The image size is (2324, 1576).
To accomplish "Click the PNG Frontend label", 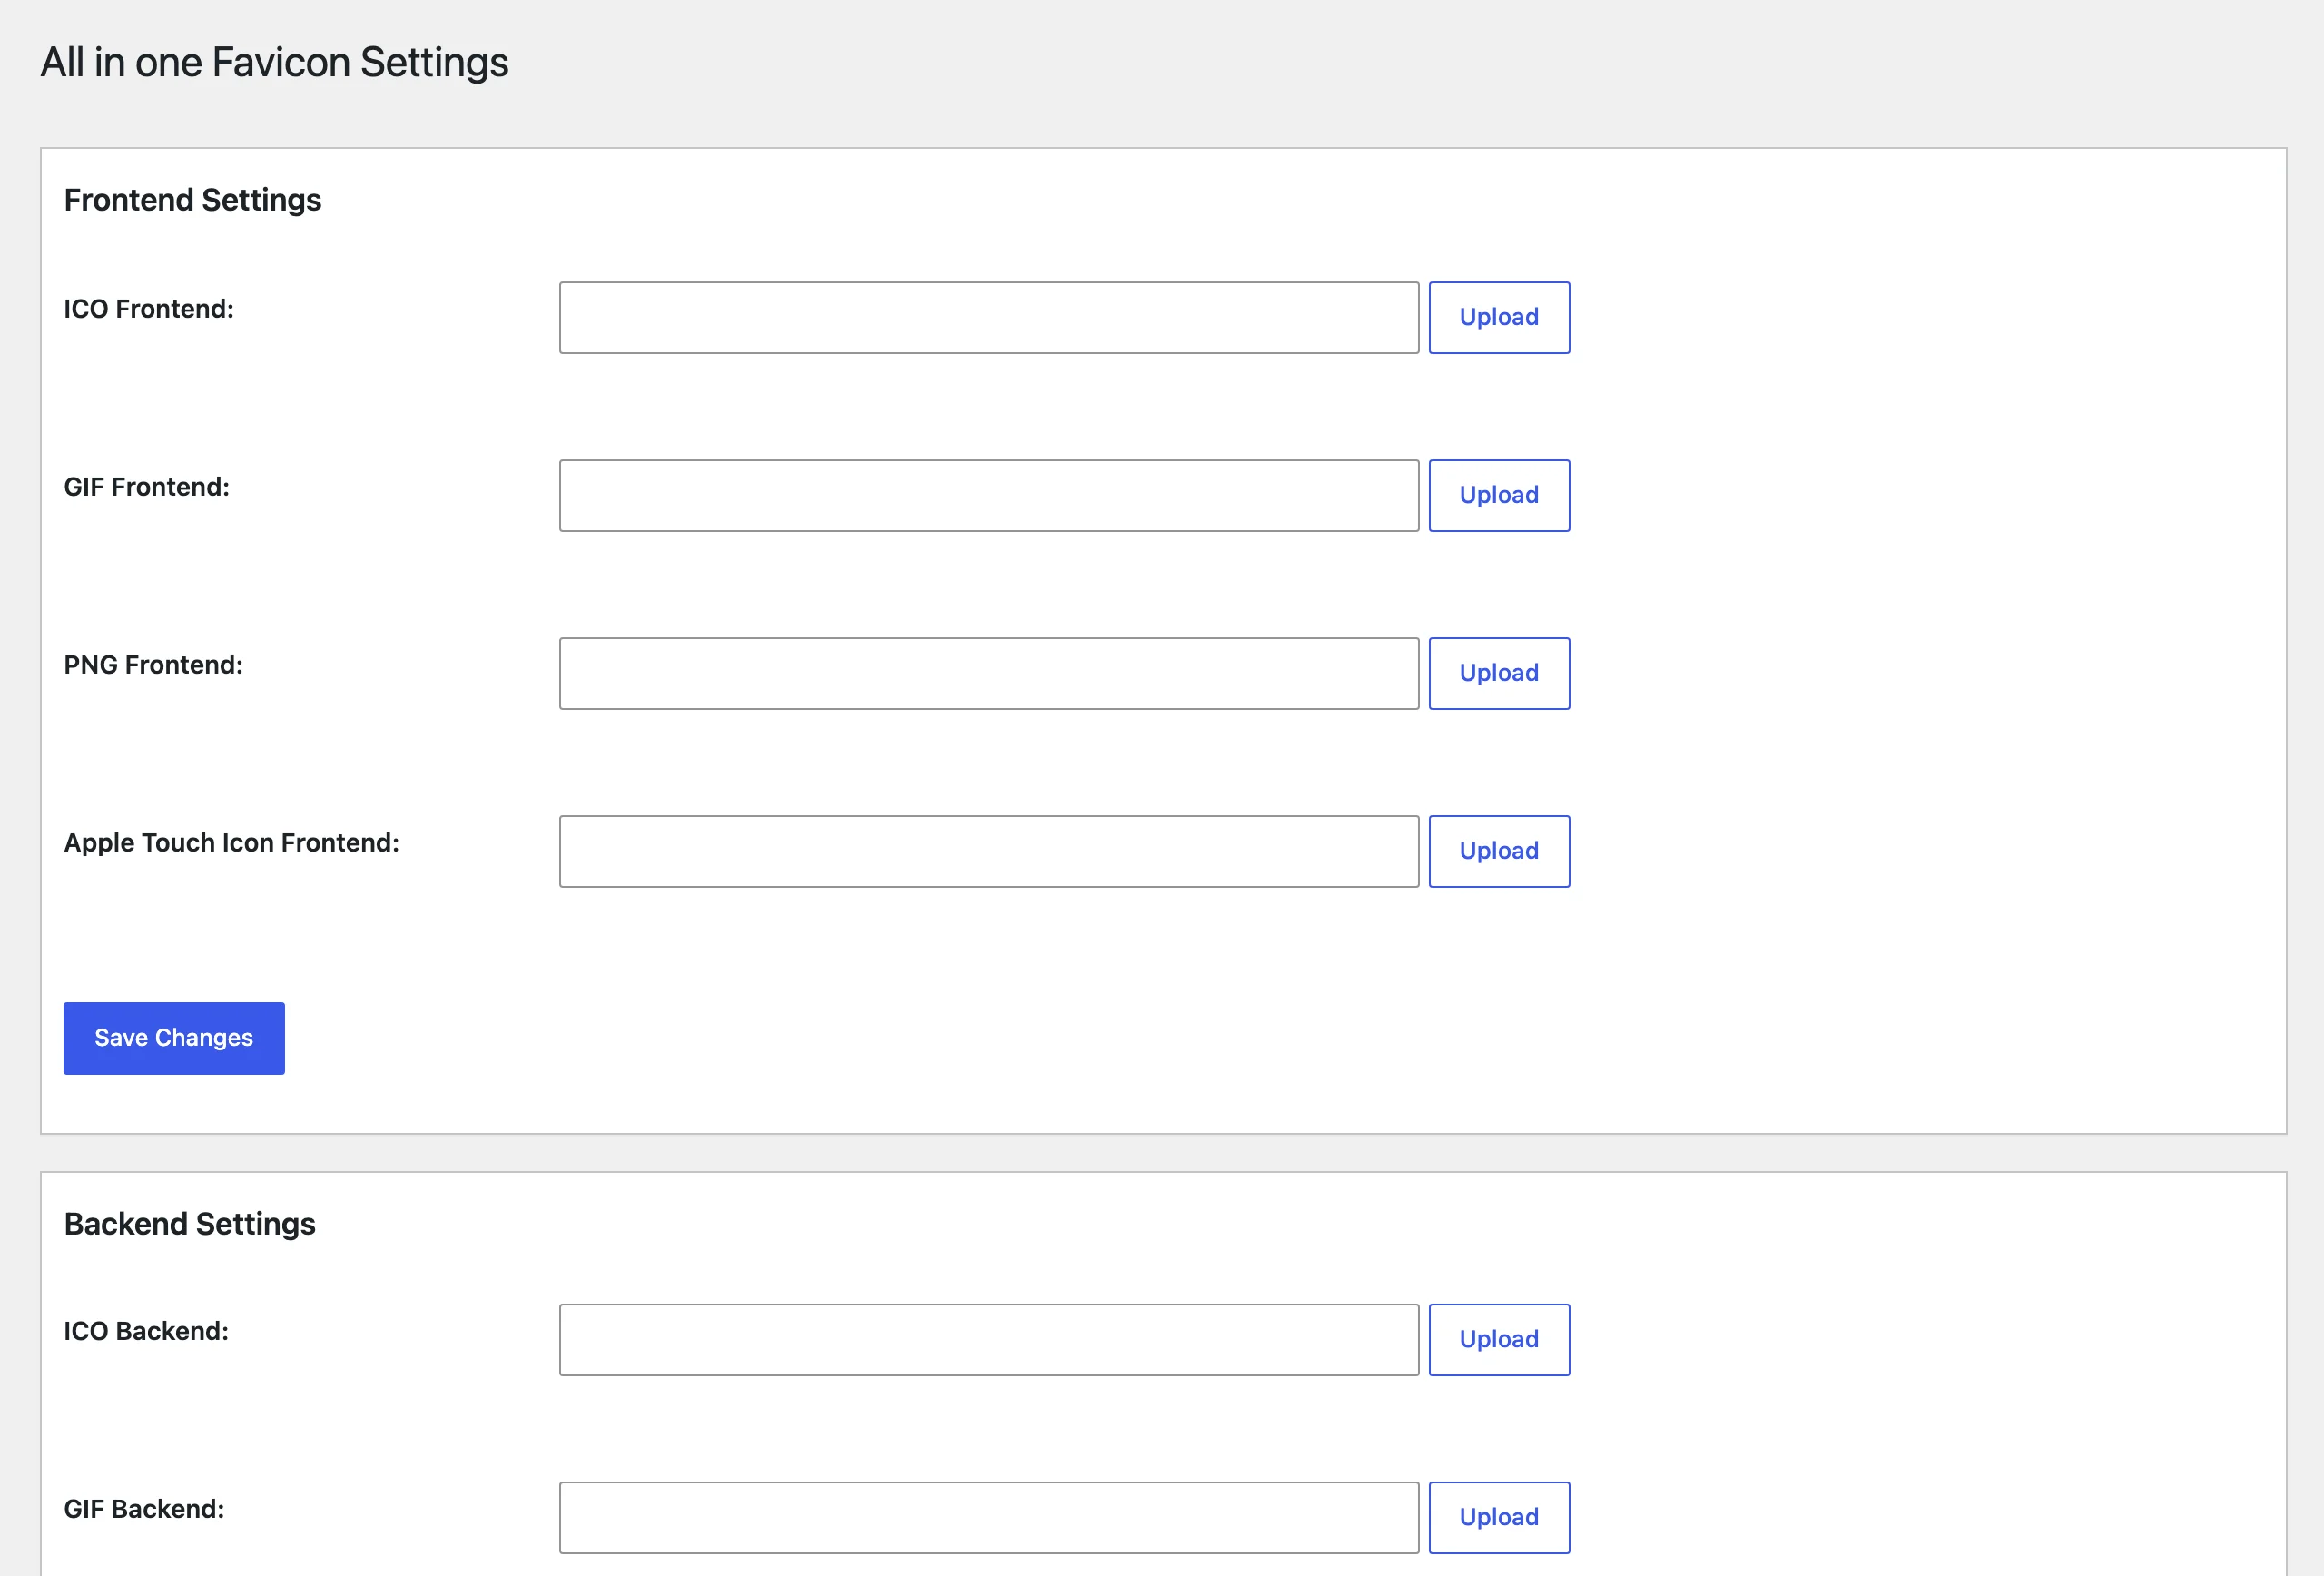I will pyautogui.click(x=154, y=665).
